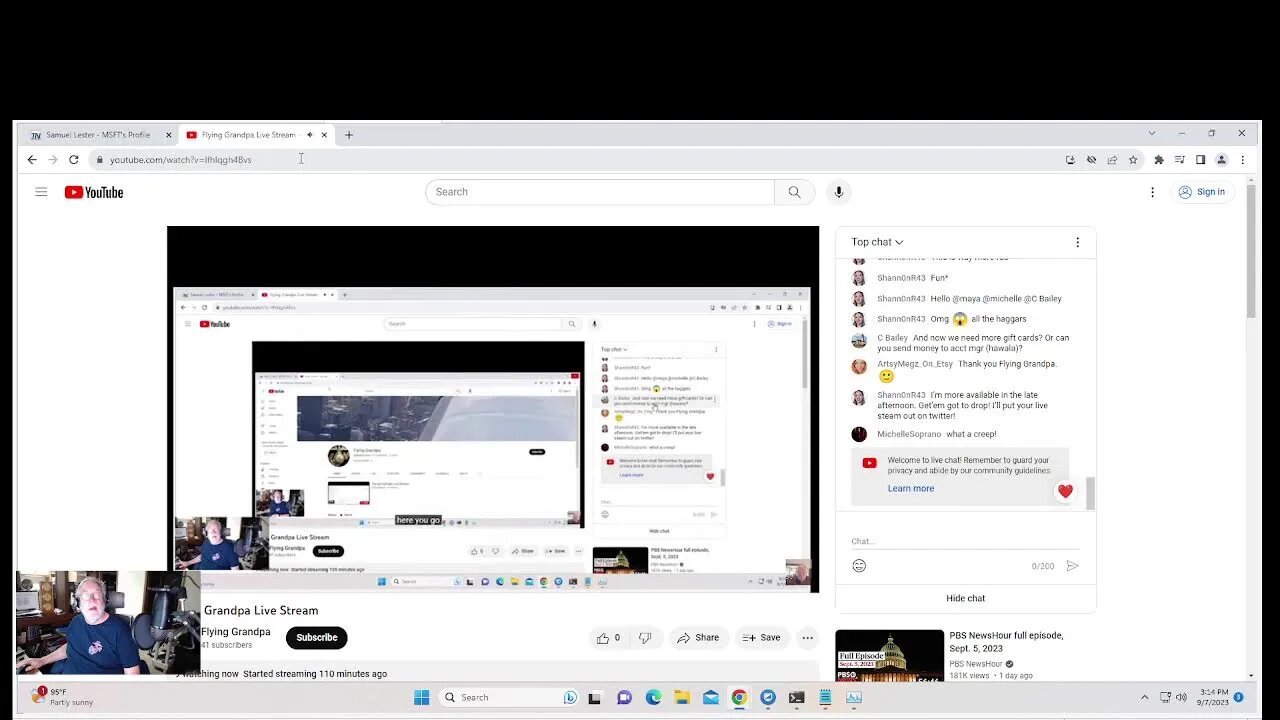Open the emoji picker in chat
The width and height of the screenshot is (1280, 720).
pyautogui.click(x=859, y=566)
